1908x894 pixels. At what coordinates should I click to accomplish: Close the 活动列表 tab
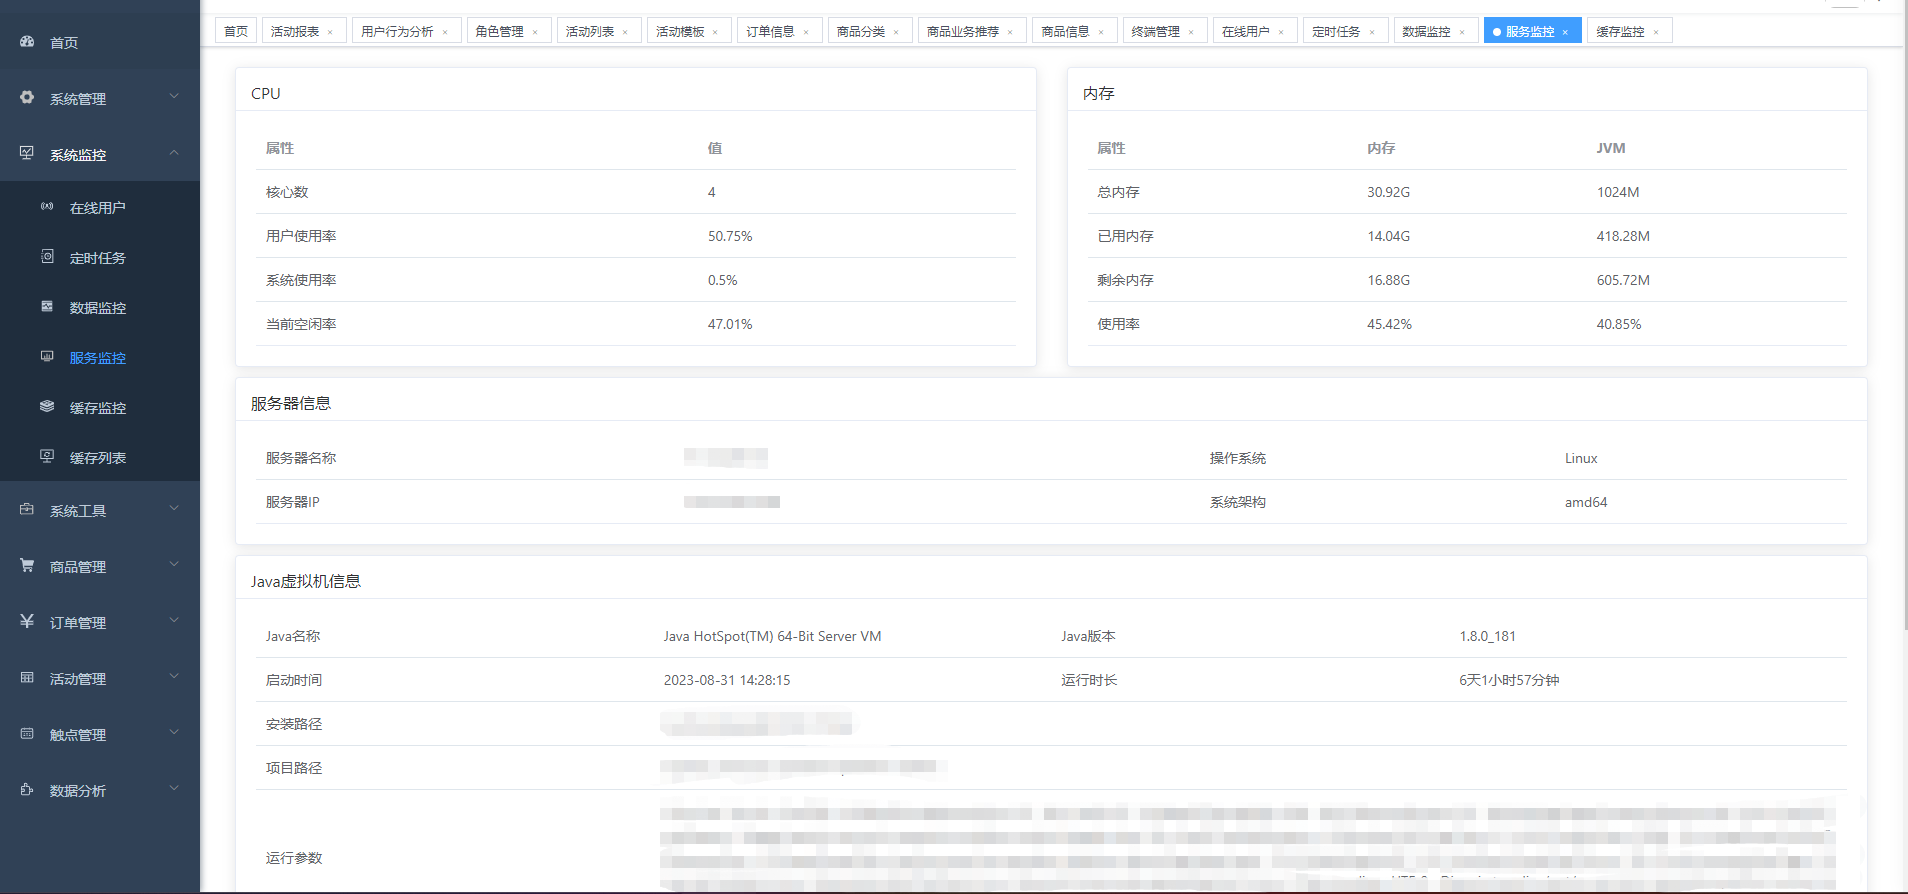point(625,32)
